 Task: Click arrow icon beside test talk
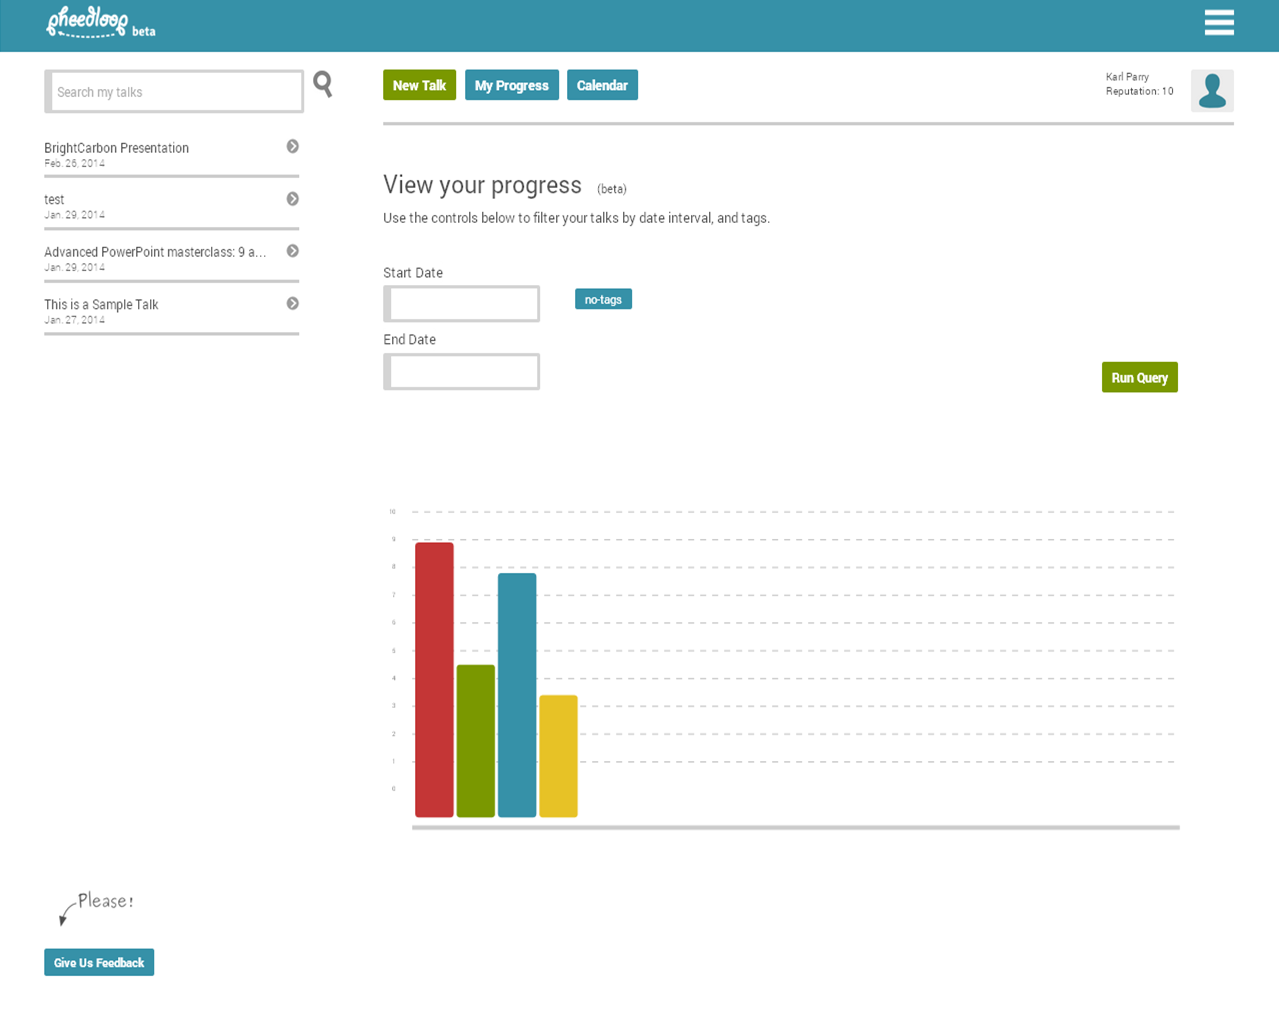click(293, 199)
